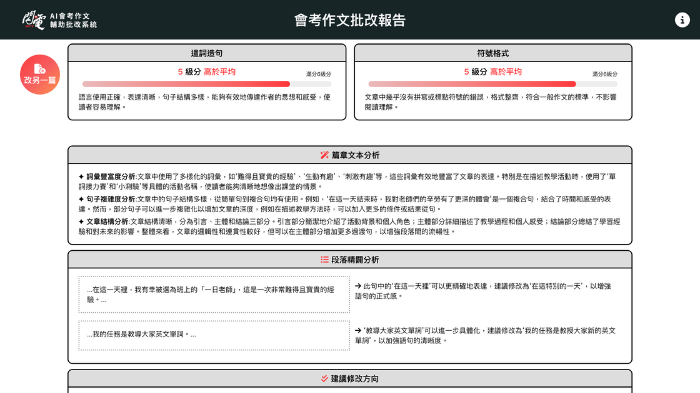Click the arrow before the 在這一天裡 suggestion
Image resolution: width=700 pixels, height=393 pixels.
pyautogui.click(x=358, y=286)
